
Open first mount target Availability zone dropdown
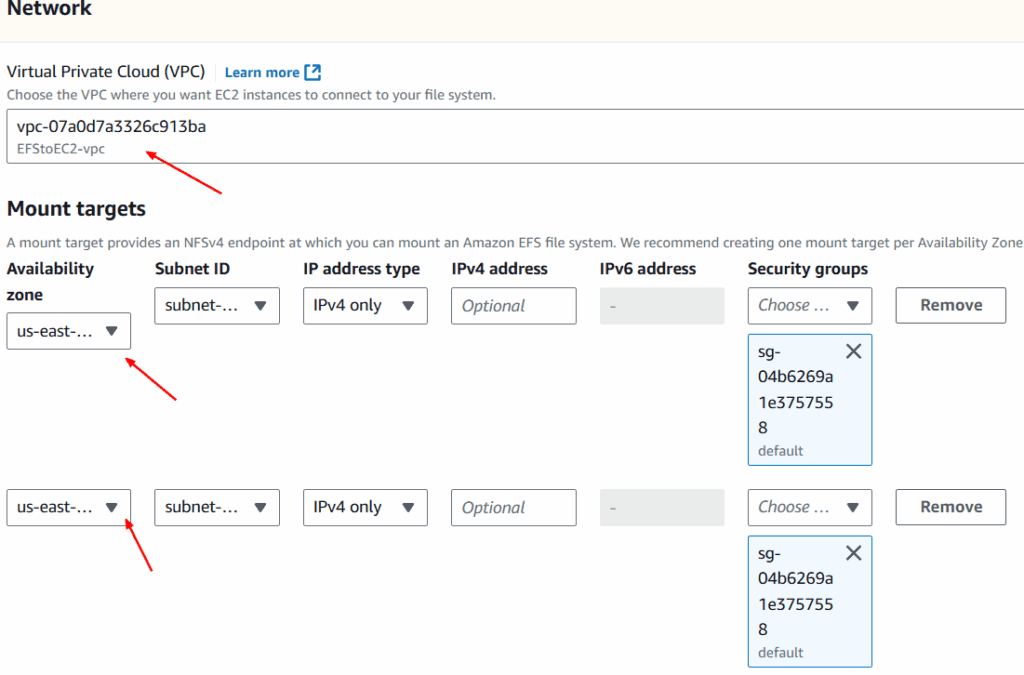(x=69, y=331)
